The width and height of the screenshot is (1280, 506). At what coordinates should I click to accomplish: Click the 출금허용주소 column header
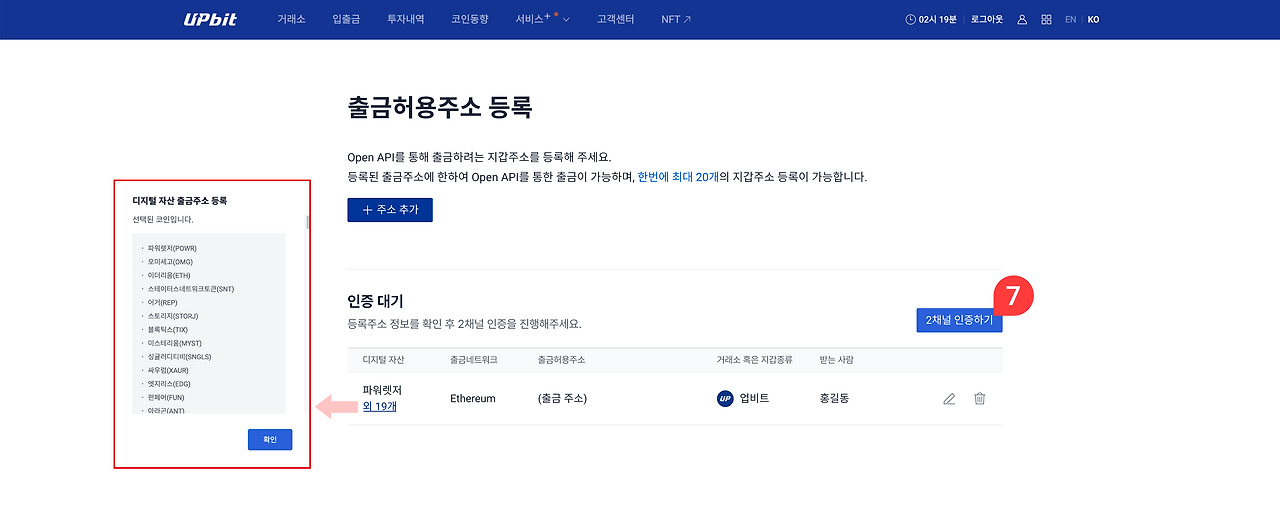(561, 359)
